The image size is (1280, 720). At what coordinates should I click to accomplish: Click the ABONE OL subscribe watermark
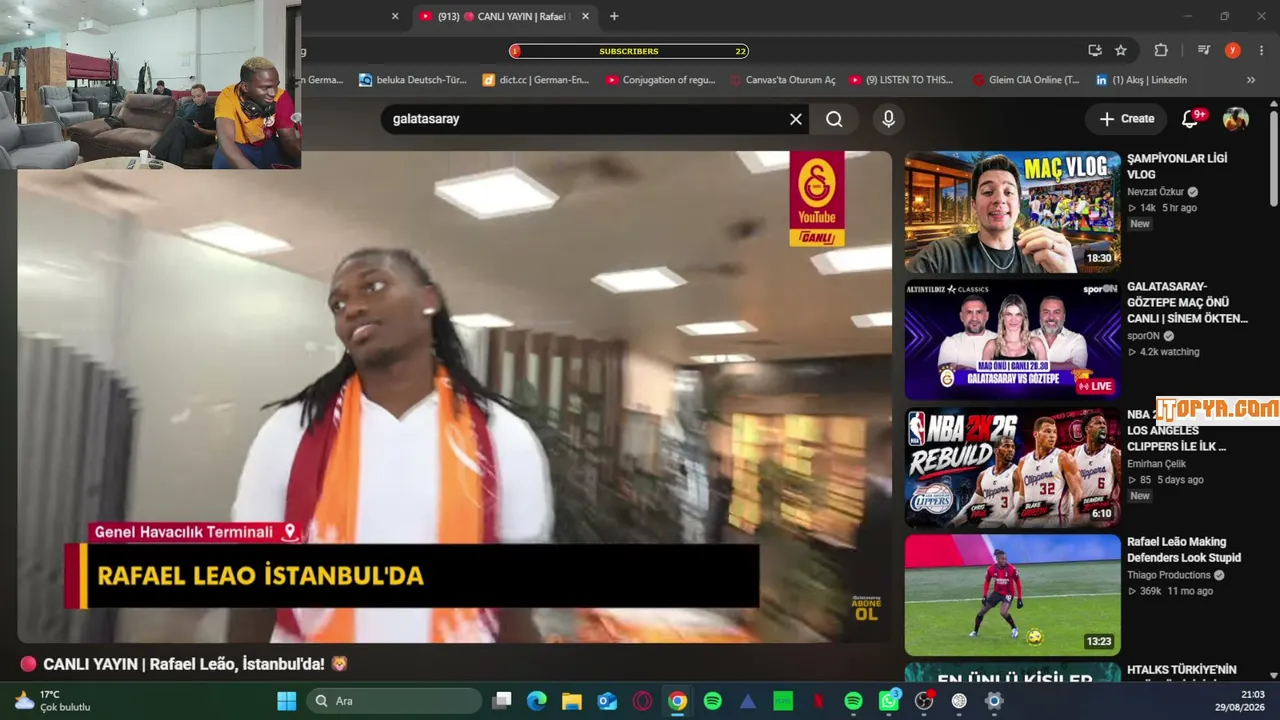tap(866, 608)
